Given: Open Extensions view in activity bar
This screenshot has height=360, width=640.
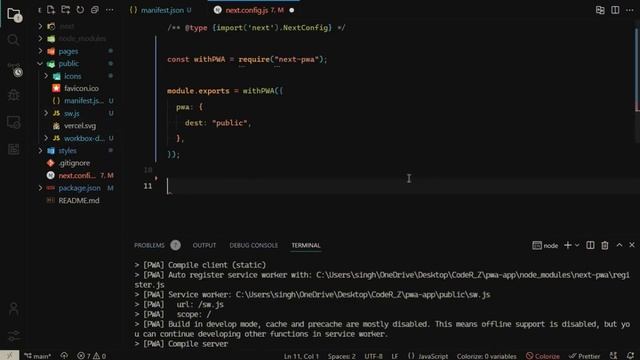Looking at the screenshot, I should (x=13, y=149).
